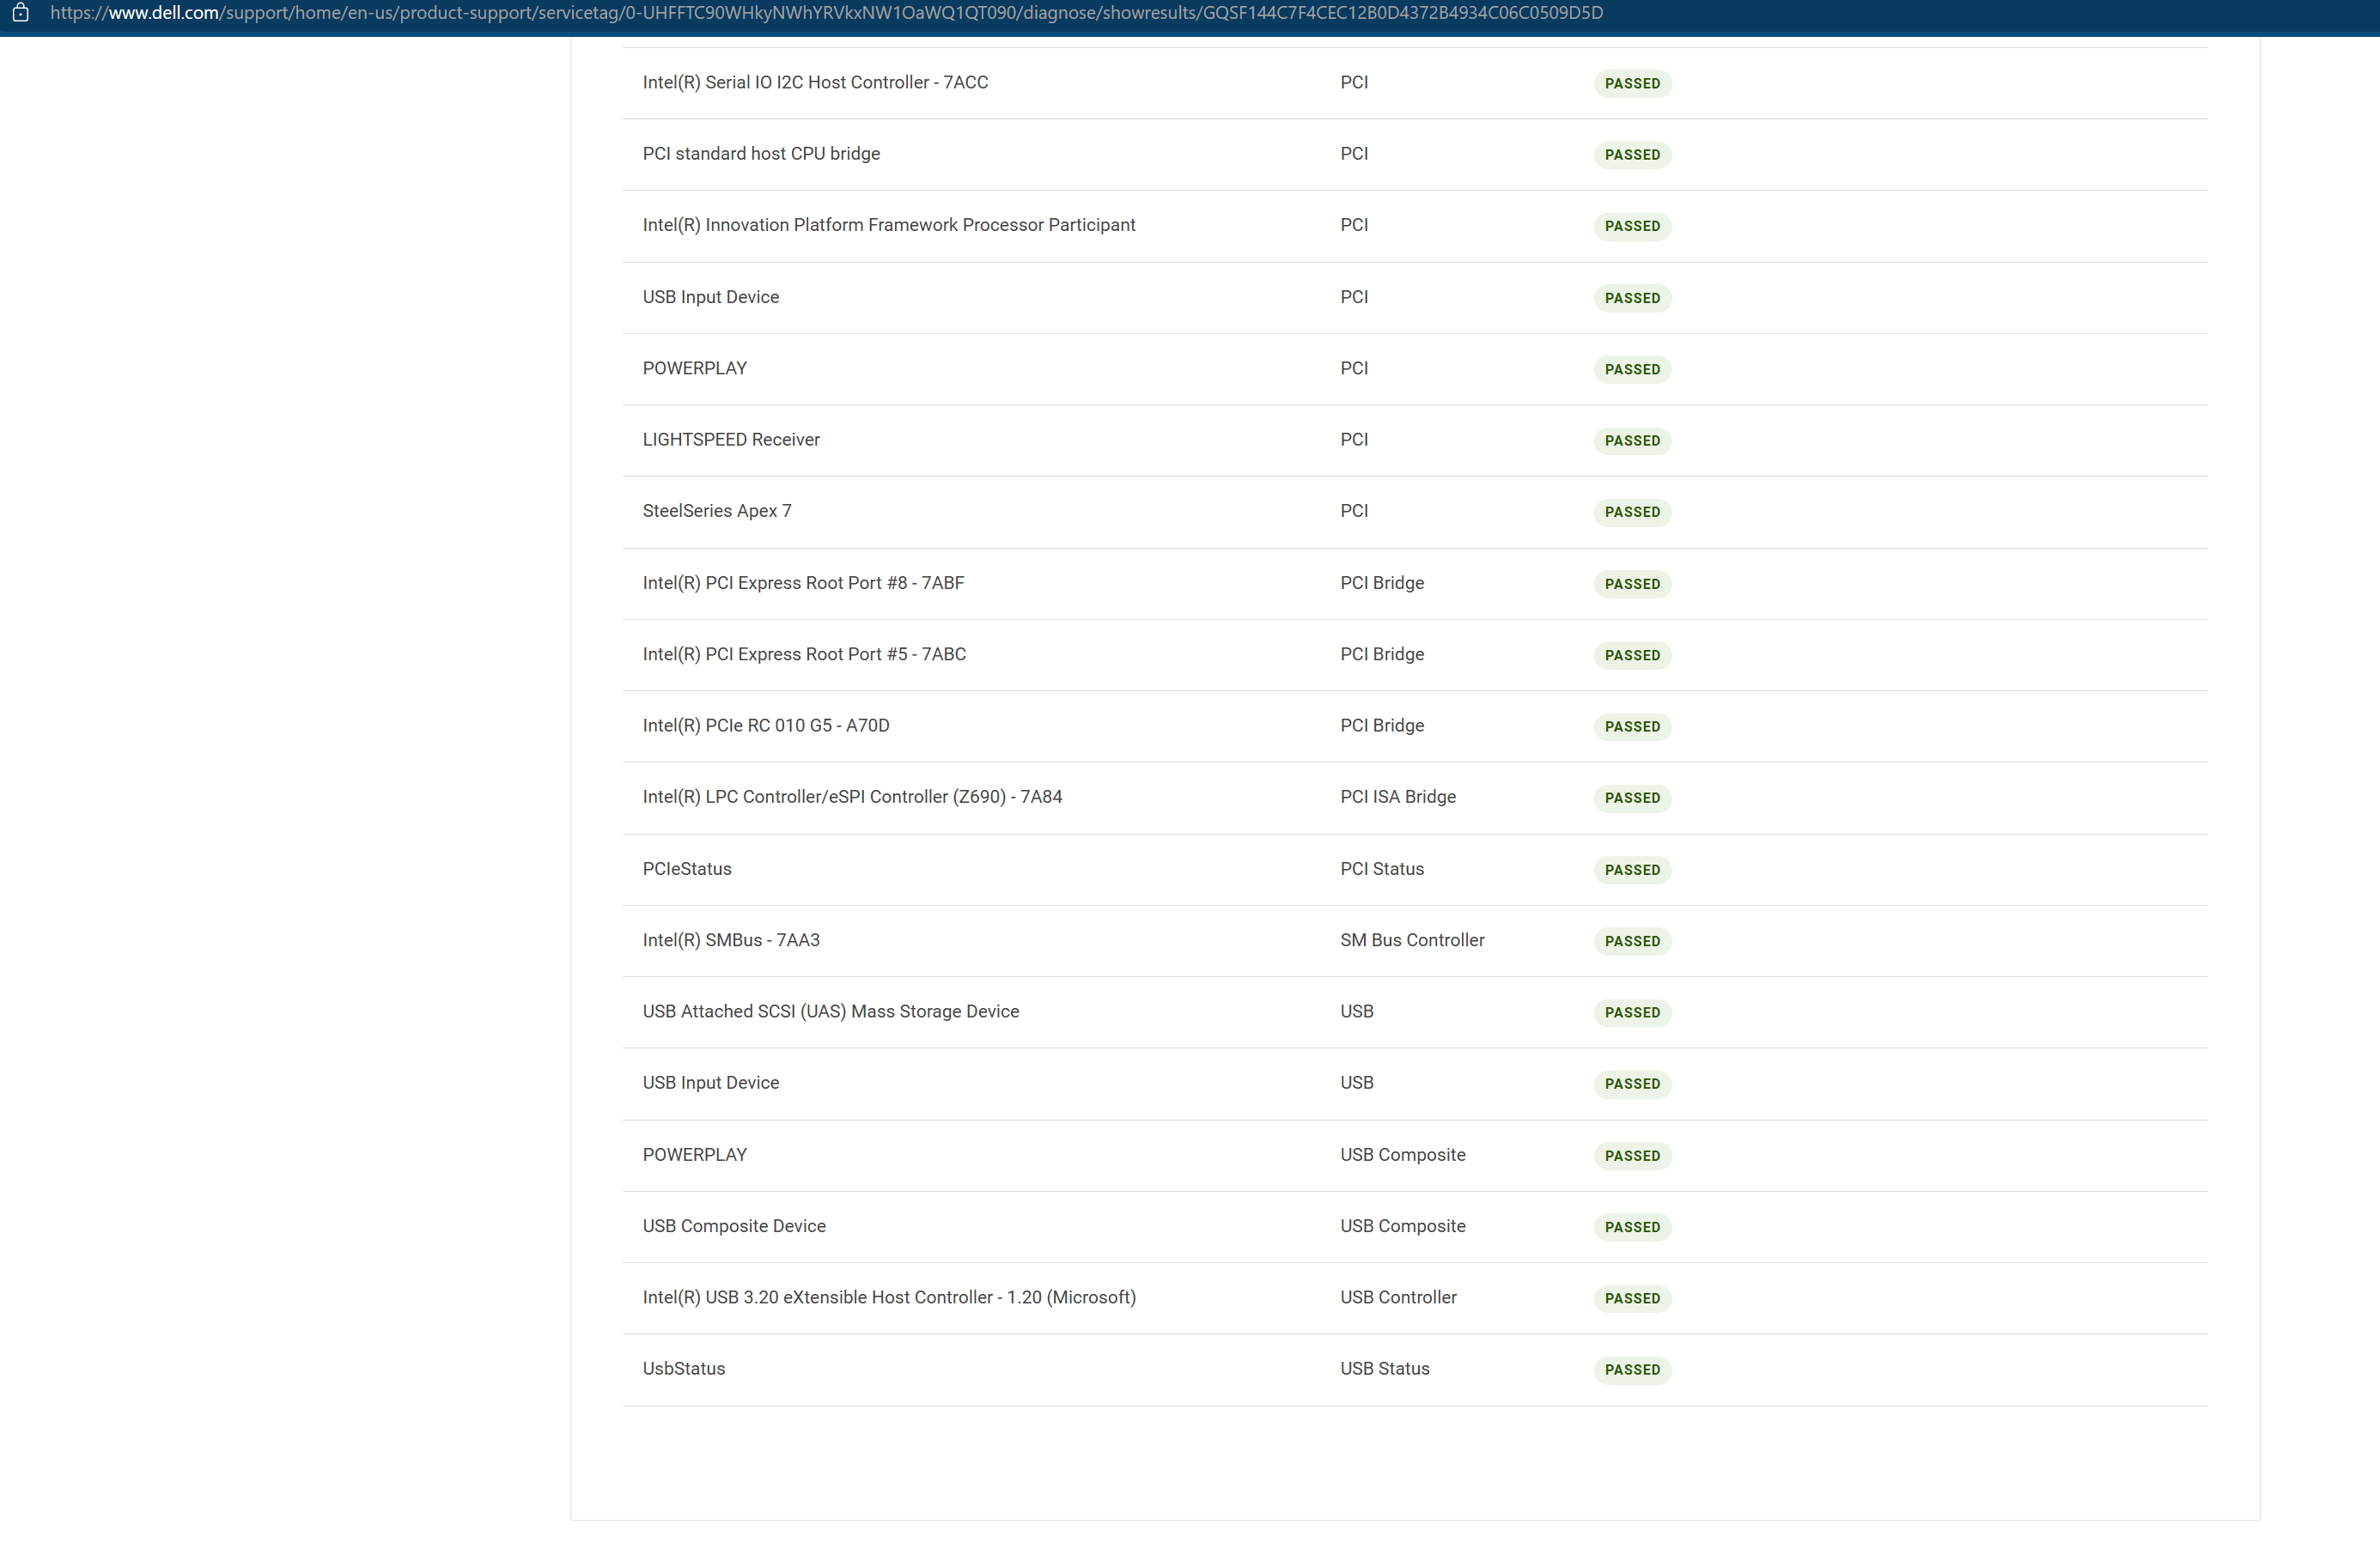Click 'USB Controller' type label
Image resolution: width=2380 pixels, height=1567 pixels.
(x=1398, y=1297)
